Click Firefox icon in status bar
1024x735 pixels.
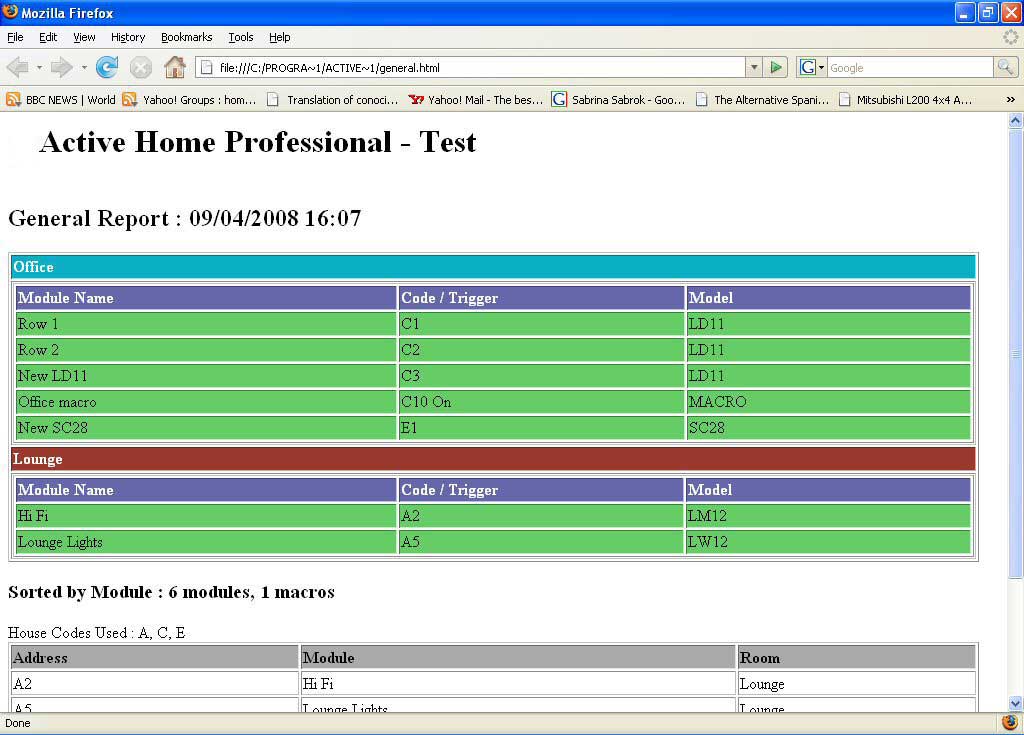[1009, 723]
